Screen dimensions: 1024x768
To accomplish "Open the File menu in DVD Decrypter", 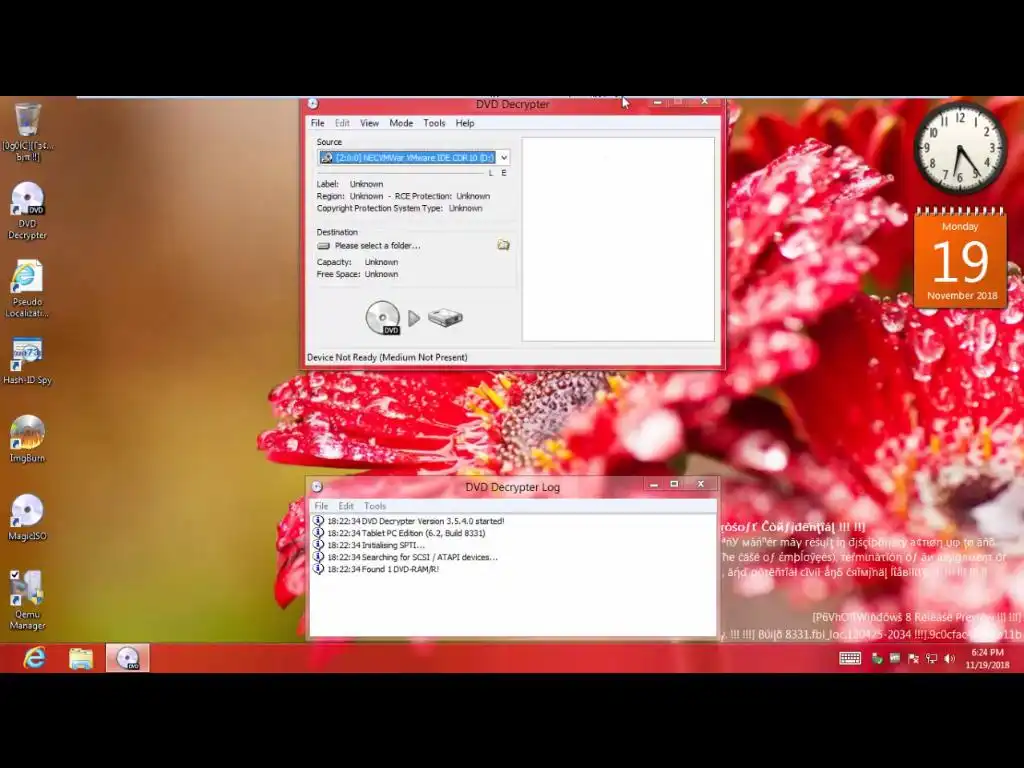I will tap(317, 123).
